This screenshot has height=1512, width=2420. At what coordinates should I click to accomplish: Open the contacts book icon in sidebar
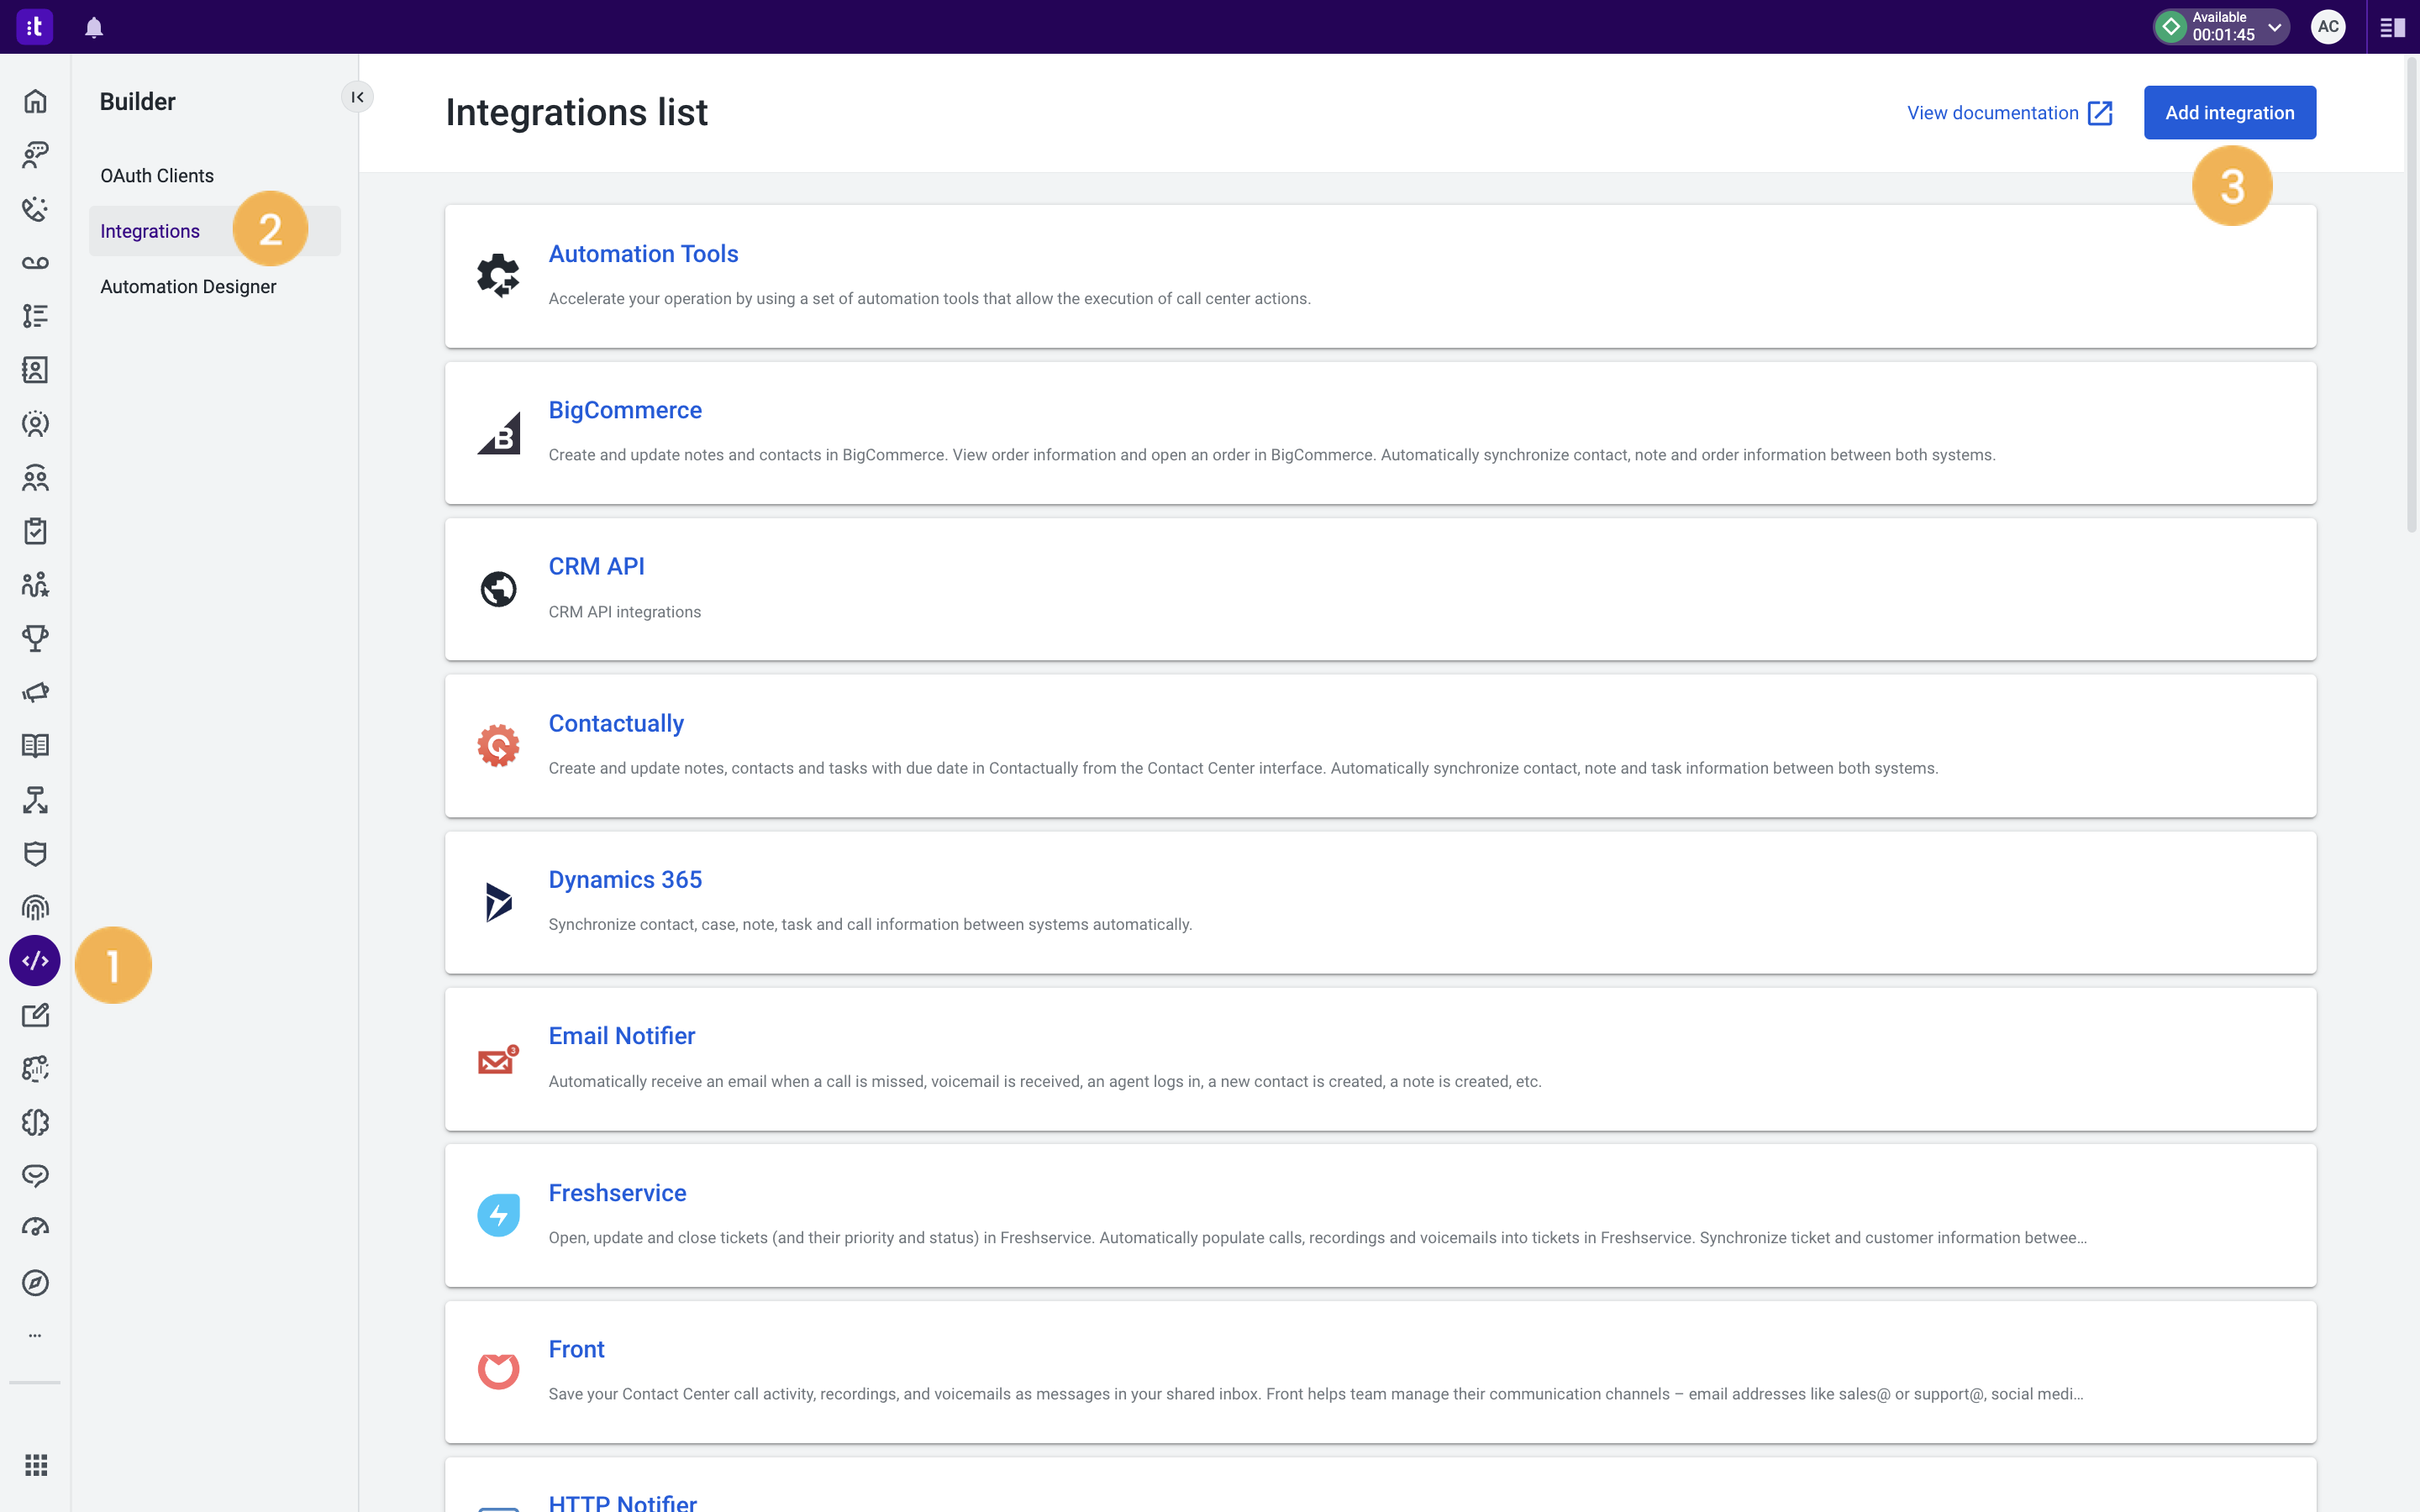click(35, 370)
